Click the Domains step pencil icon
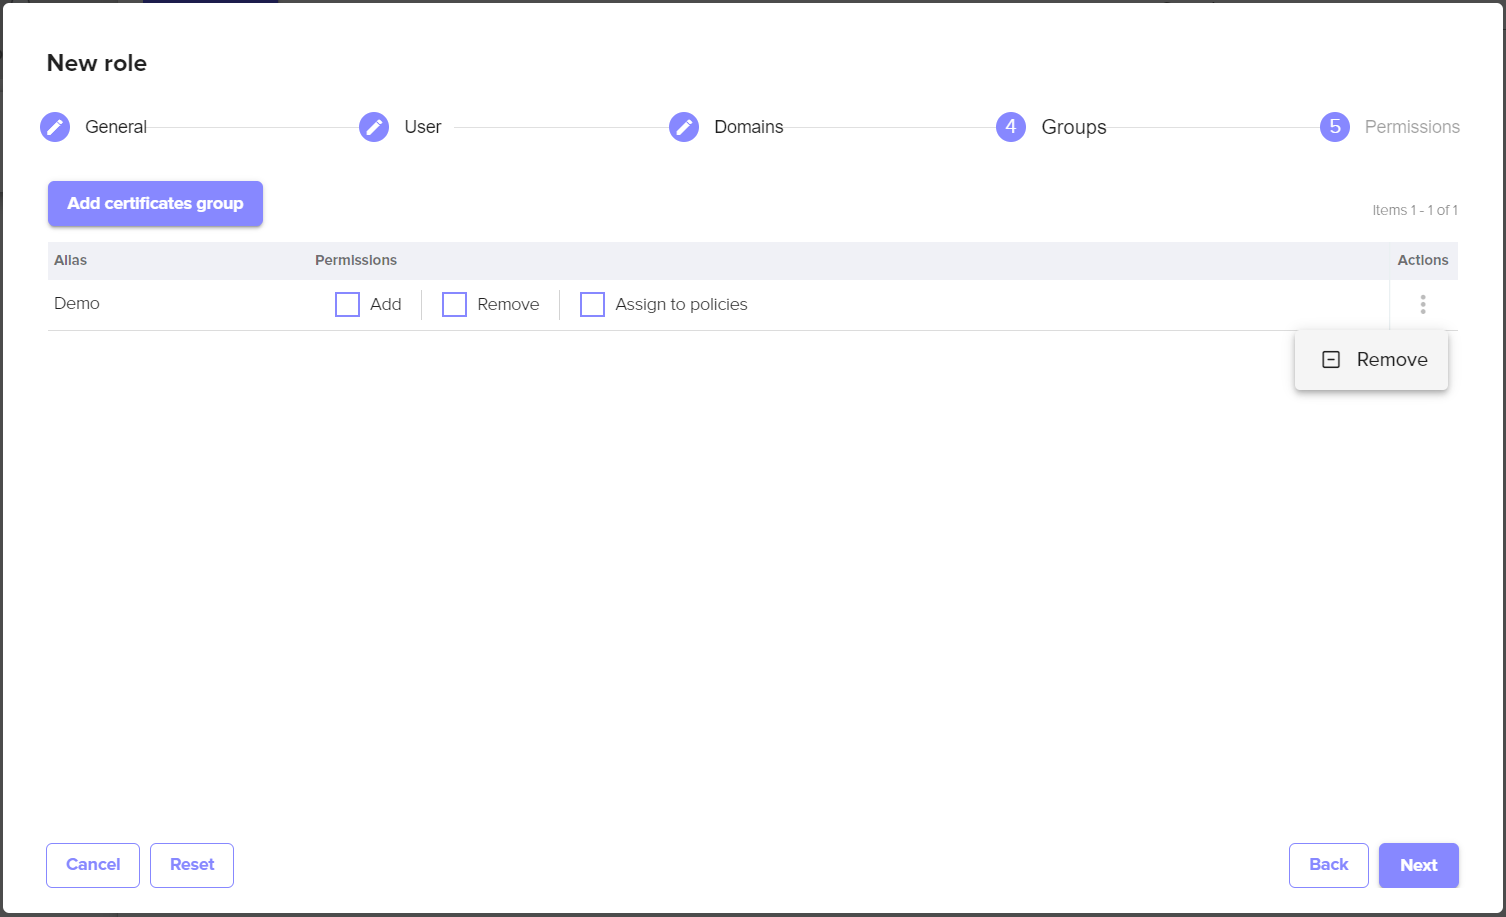 (x=684, y=127)
